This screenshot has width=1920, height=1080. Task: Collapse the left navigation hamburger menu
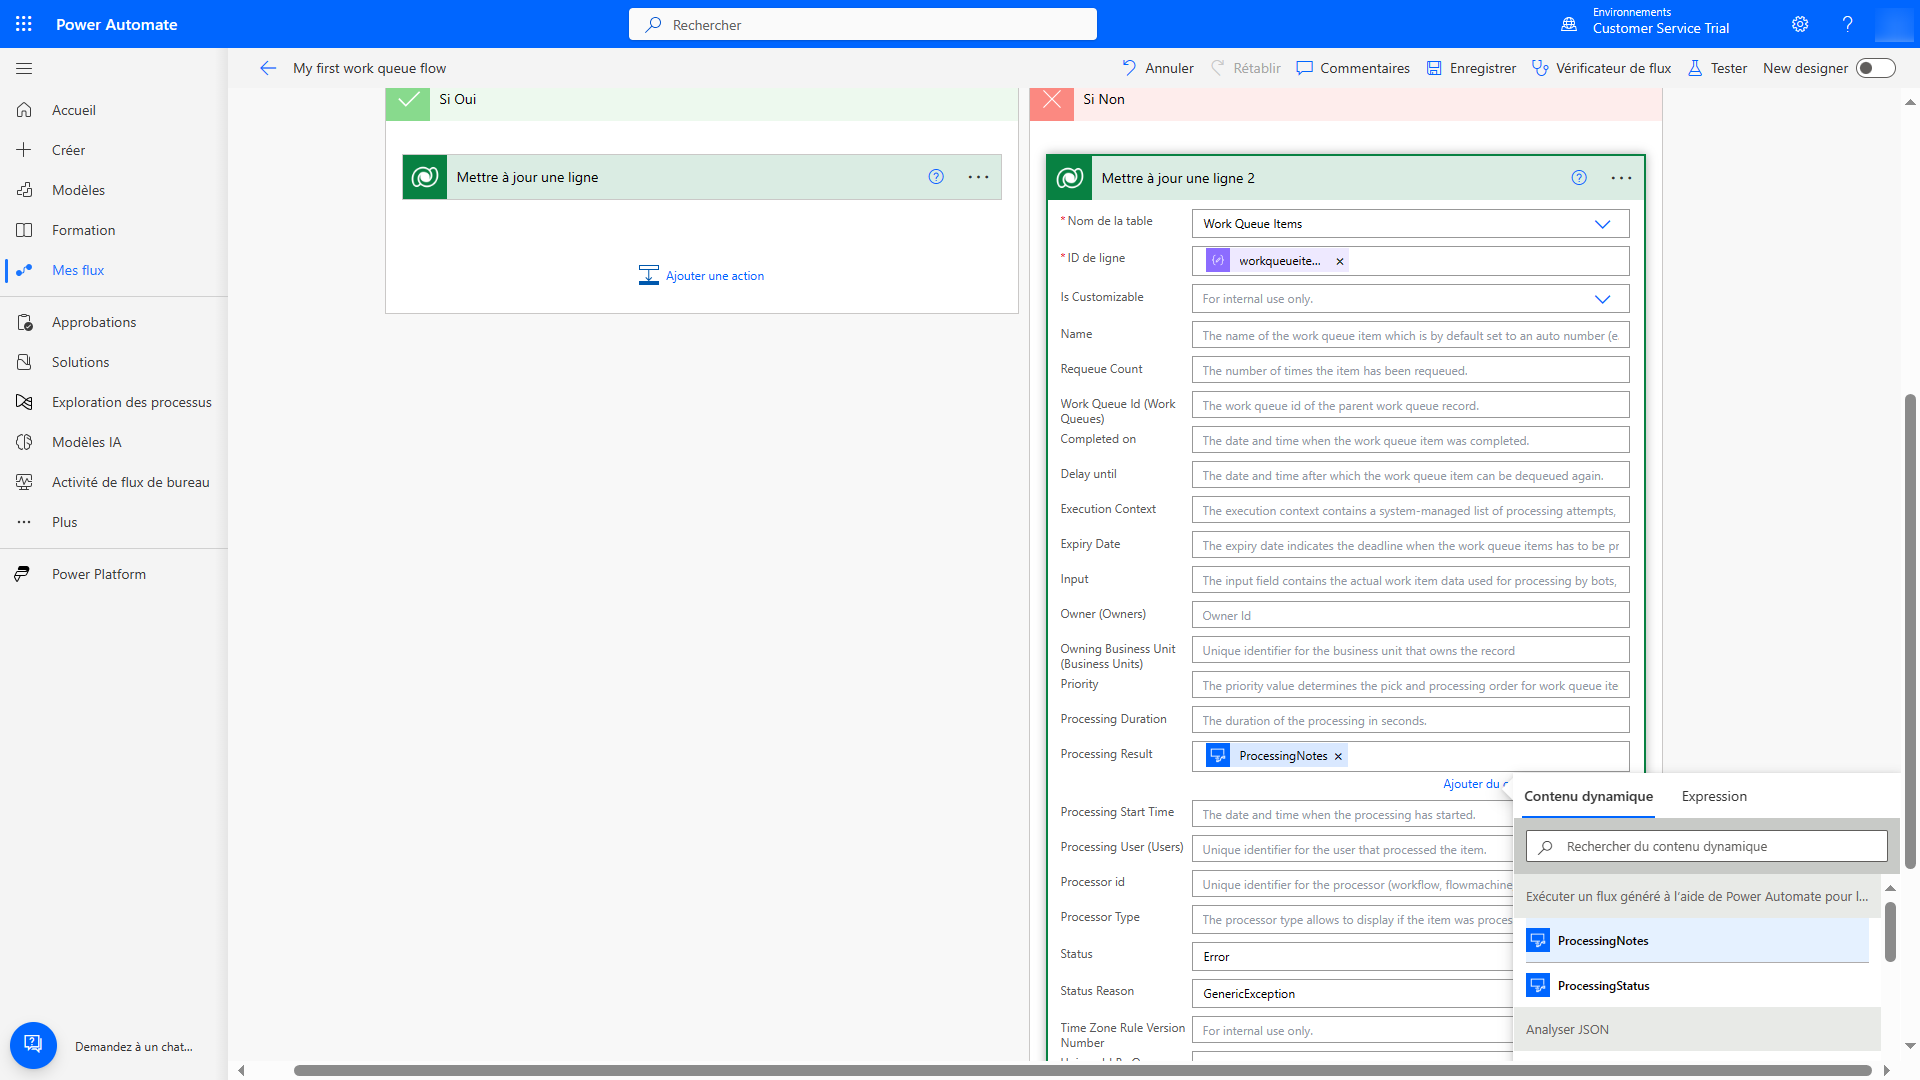tap(24, 68)
